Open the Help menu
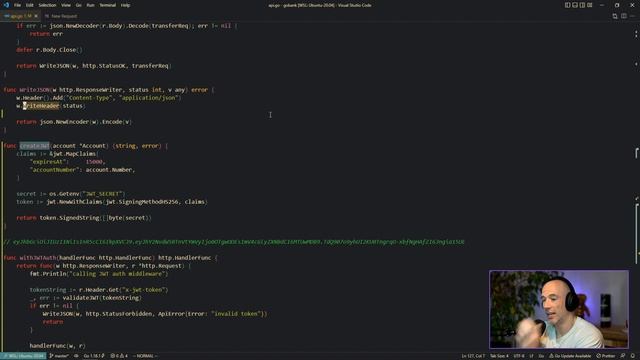This screenshot has height=360, width=640. [x=125, y=5]
